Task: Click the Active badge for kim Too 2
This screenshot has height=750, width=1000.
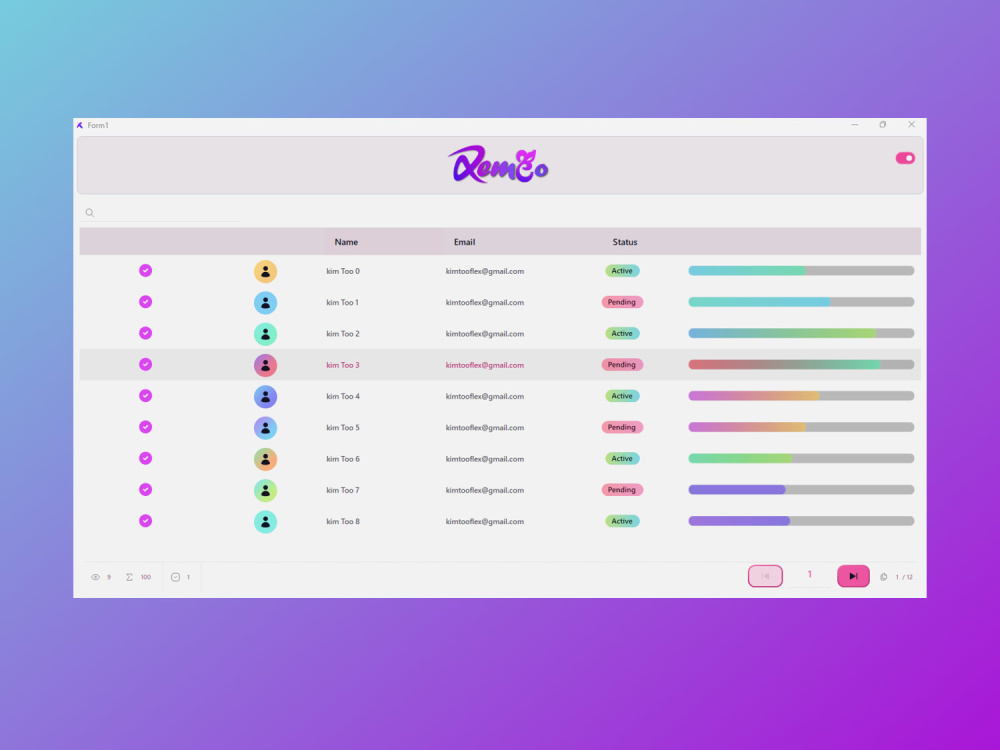Action: tap(622, 334)
